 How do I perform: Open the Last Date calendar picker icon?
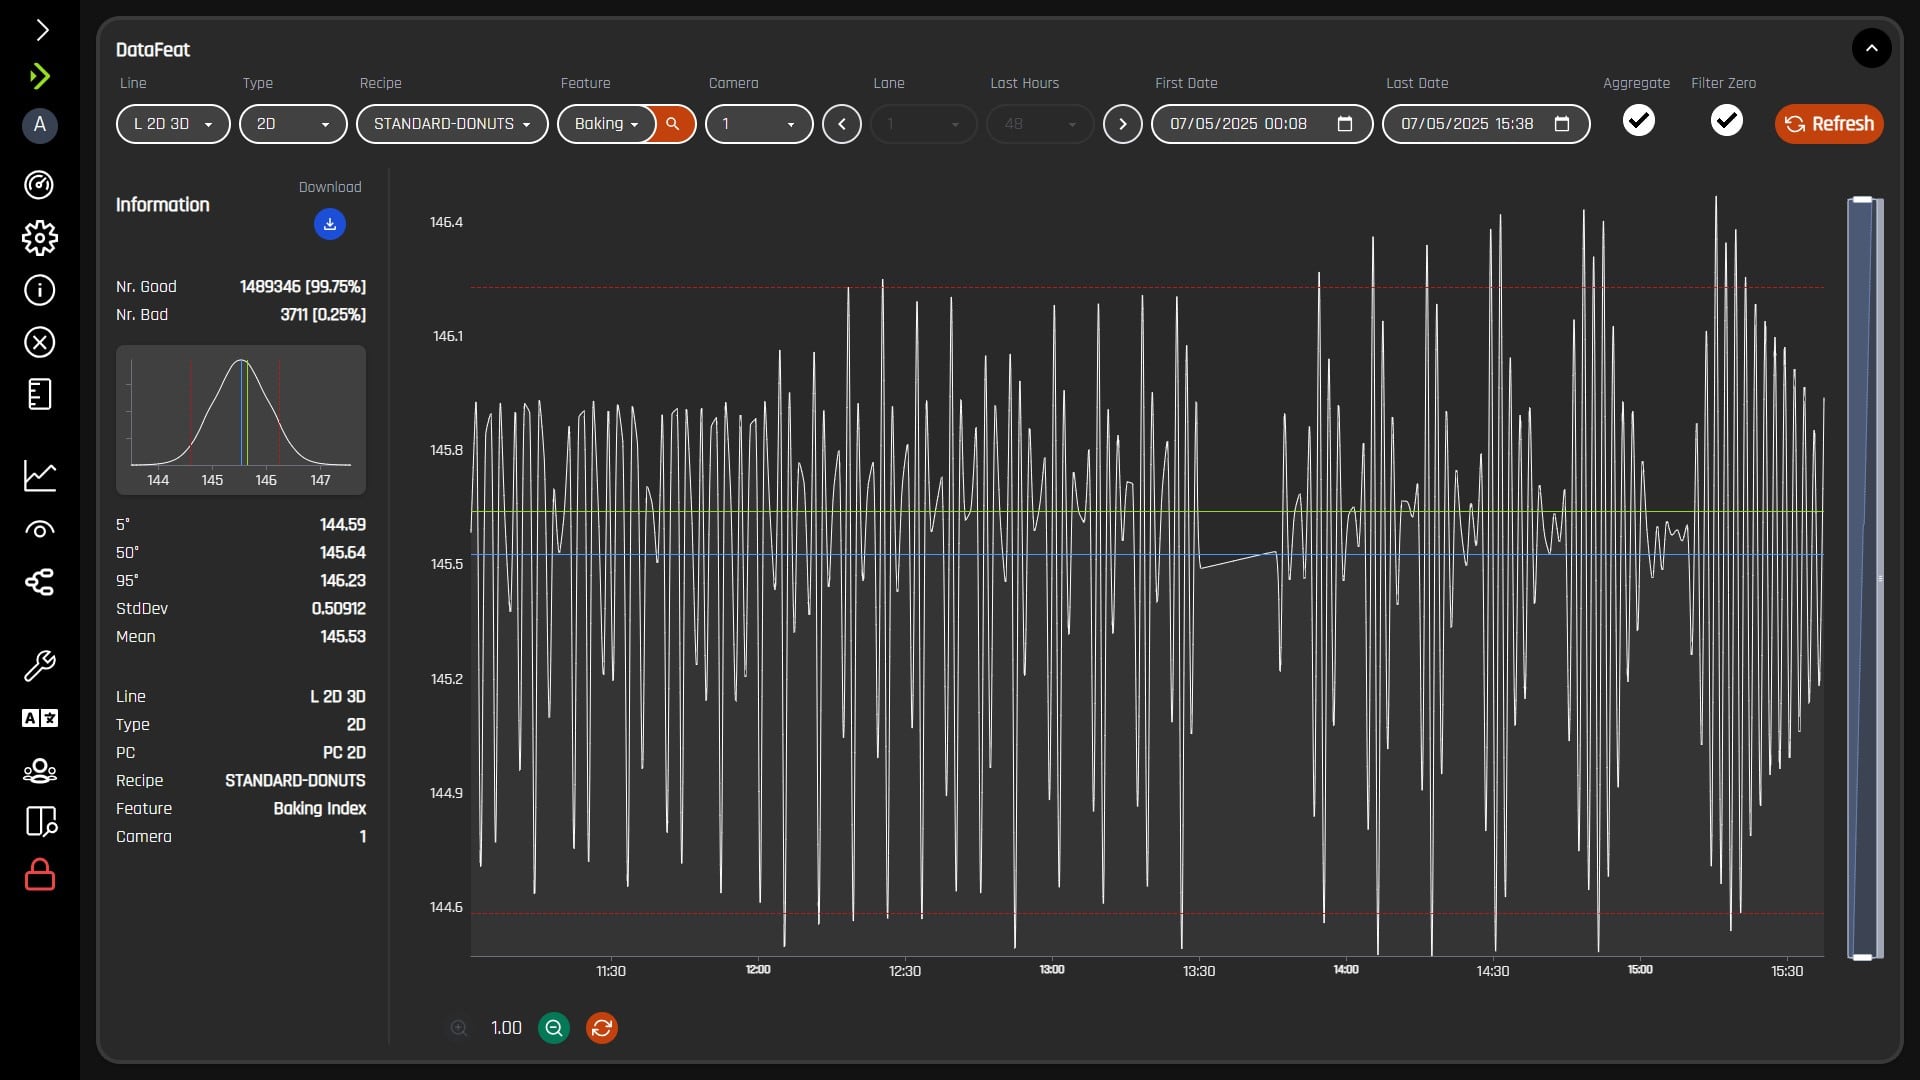1562,124
